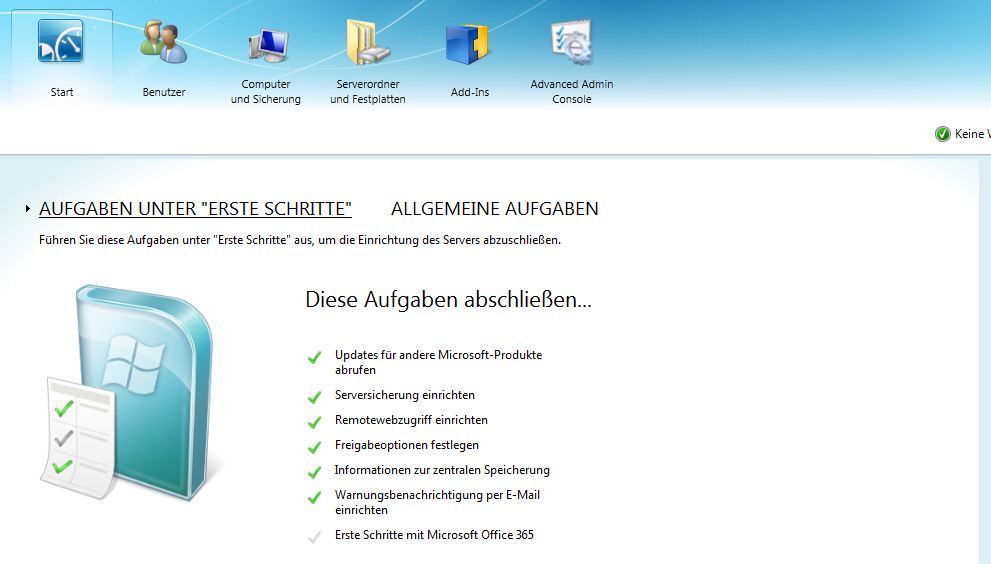
Task: Click green checkmark beside Freigabeoptionen festlegen
Action: click(314, 447)
